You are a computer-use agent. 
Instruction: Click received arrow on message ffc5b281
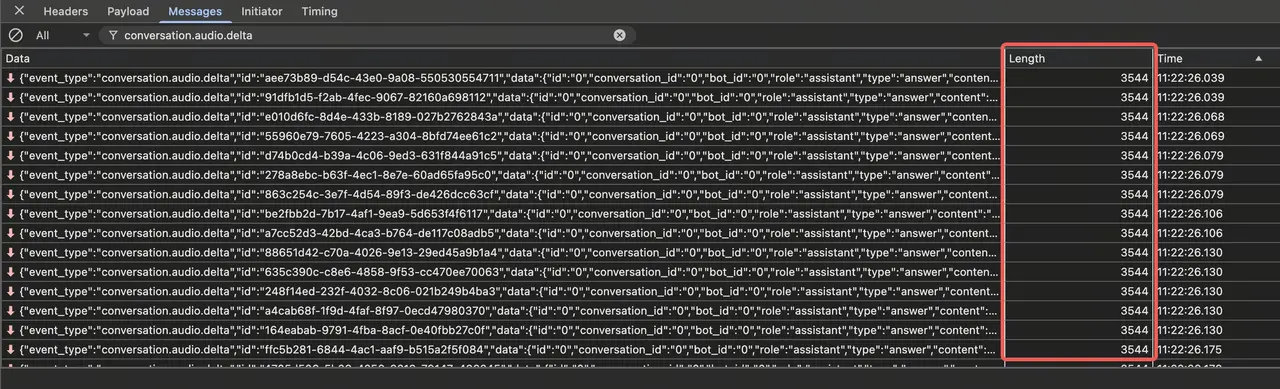coord(10,350)
